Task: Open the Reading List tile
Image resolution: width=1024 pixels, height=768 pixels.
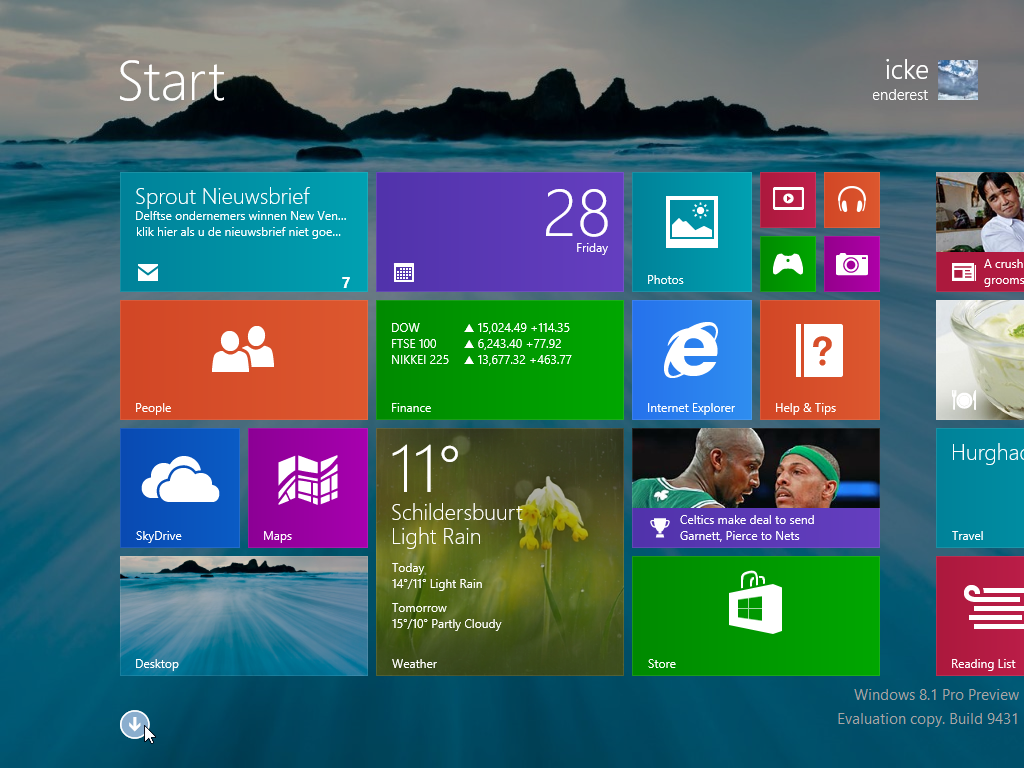Action: [980, 616]
